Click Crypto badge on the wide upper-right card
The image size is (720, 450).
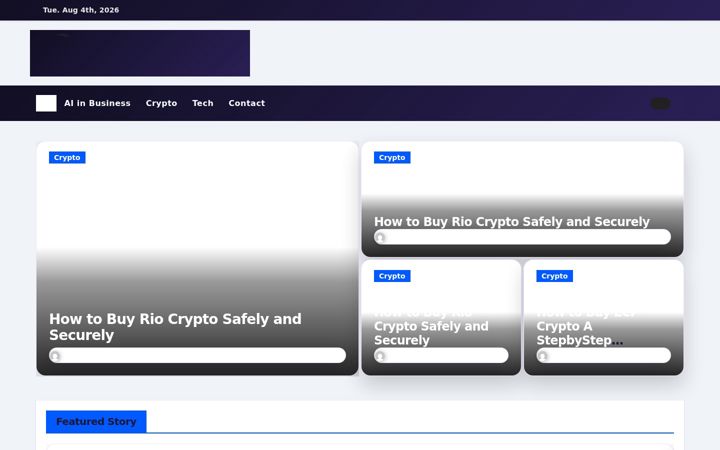point(392,158)
